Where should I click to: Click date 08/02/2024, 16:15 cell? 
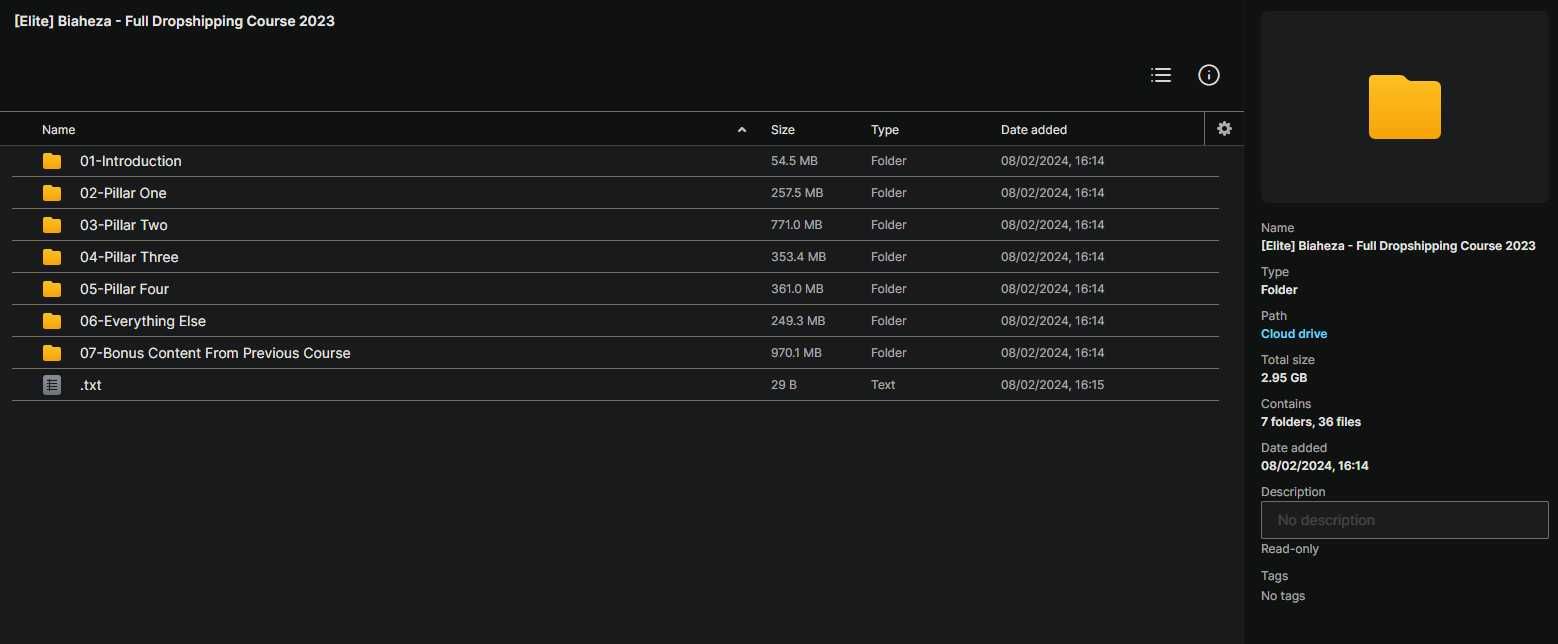point(1052,385)
